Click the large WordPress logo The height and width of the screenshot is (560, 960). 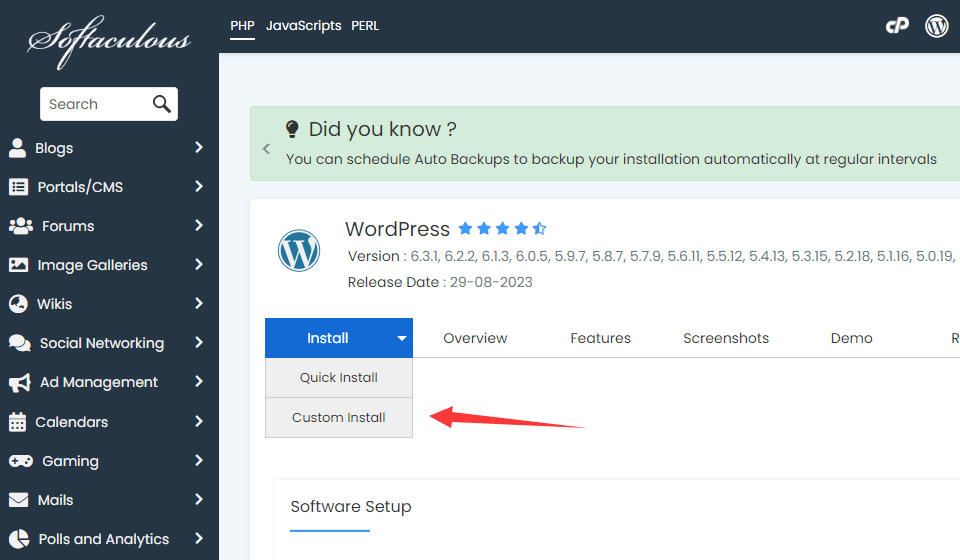(299, 250)
